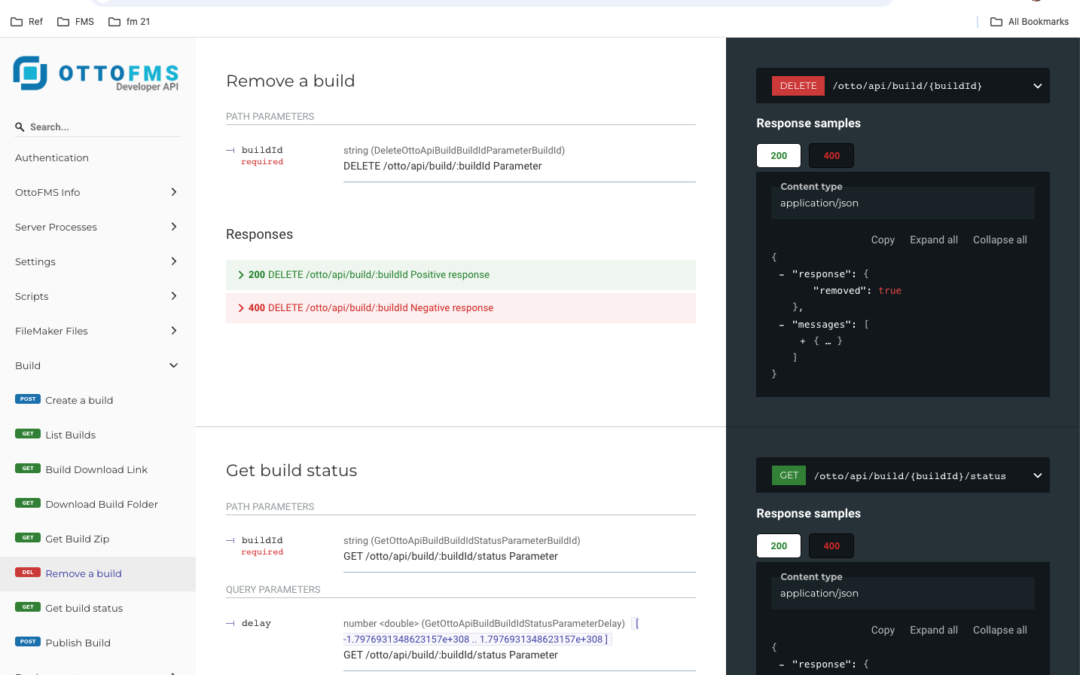Screen dimensions: 1080x675
Task: Expand the Server Processes section
Action: (x=174, y=227)
